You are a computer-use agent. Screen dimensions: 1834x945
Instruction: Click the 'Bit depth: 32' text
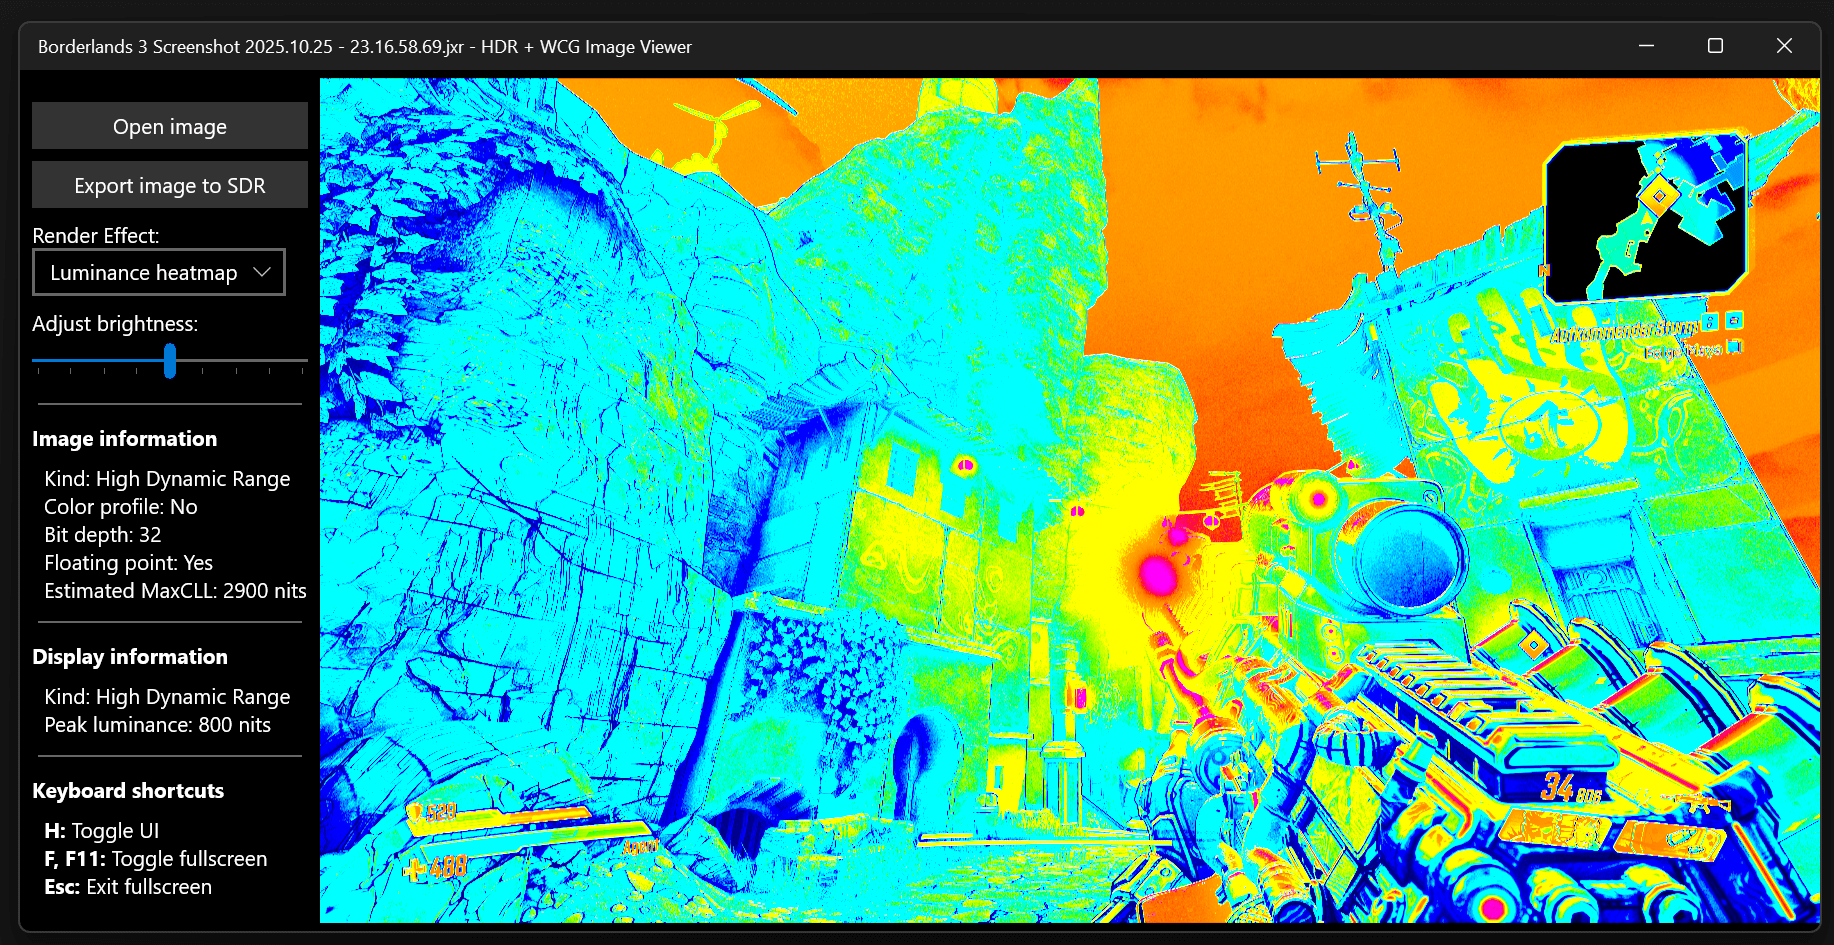tap(102, 535)
